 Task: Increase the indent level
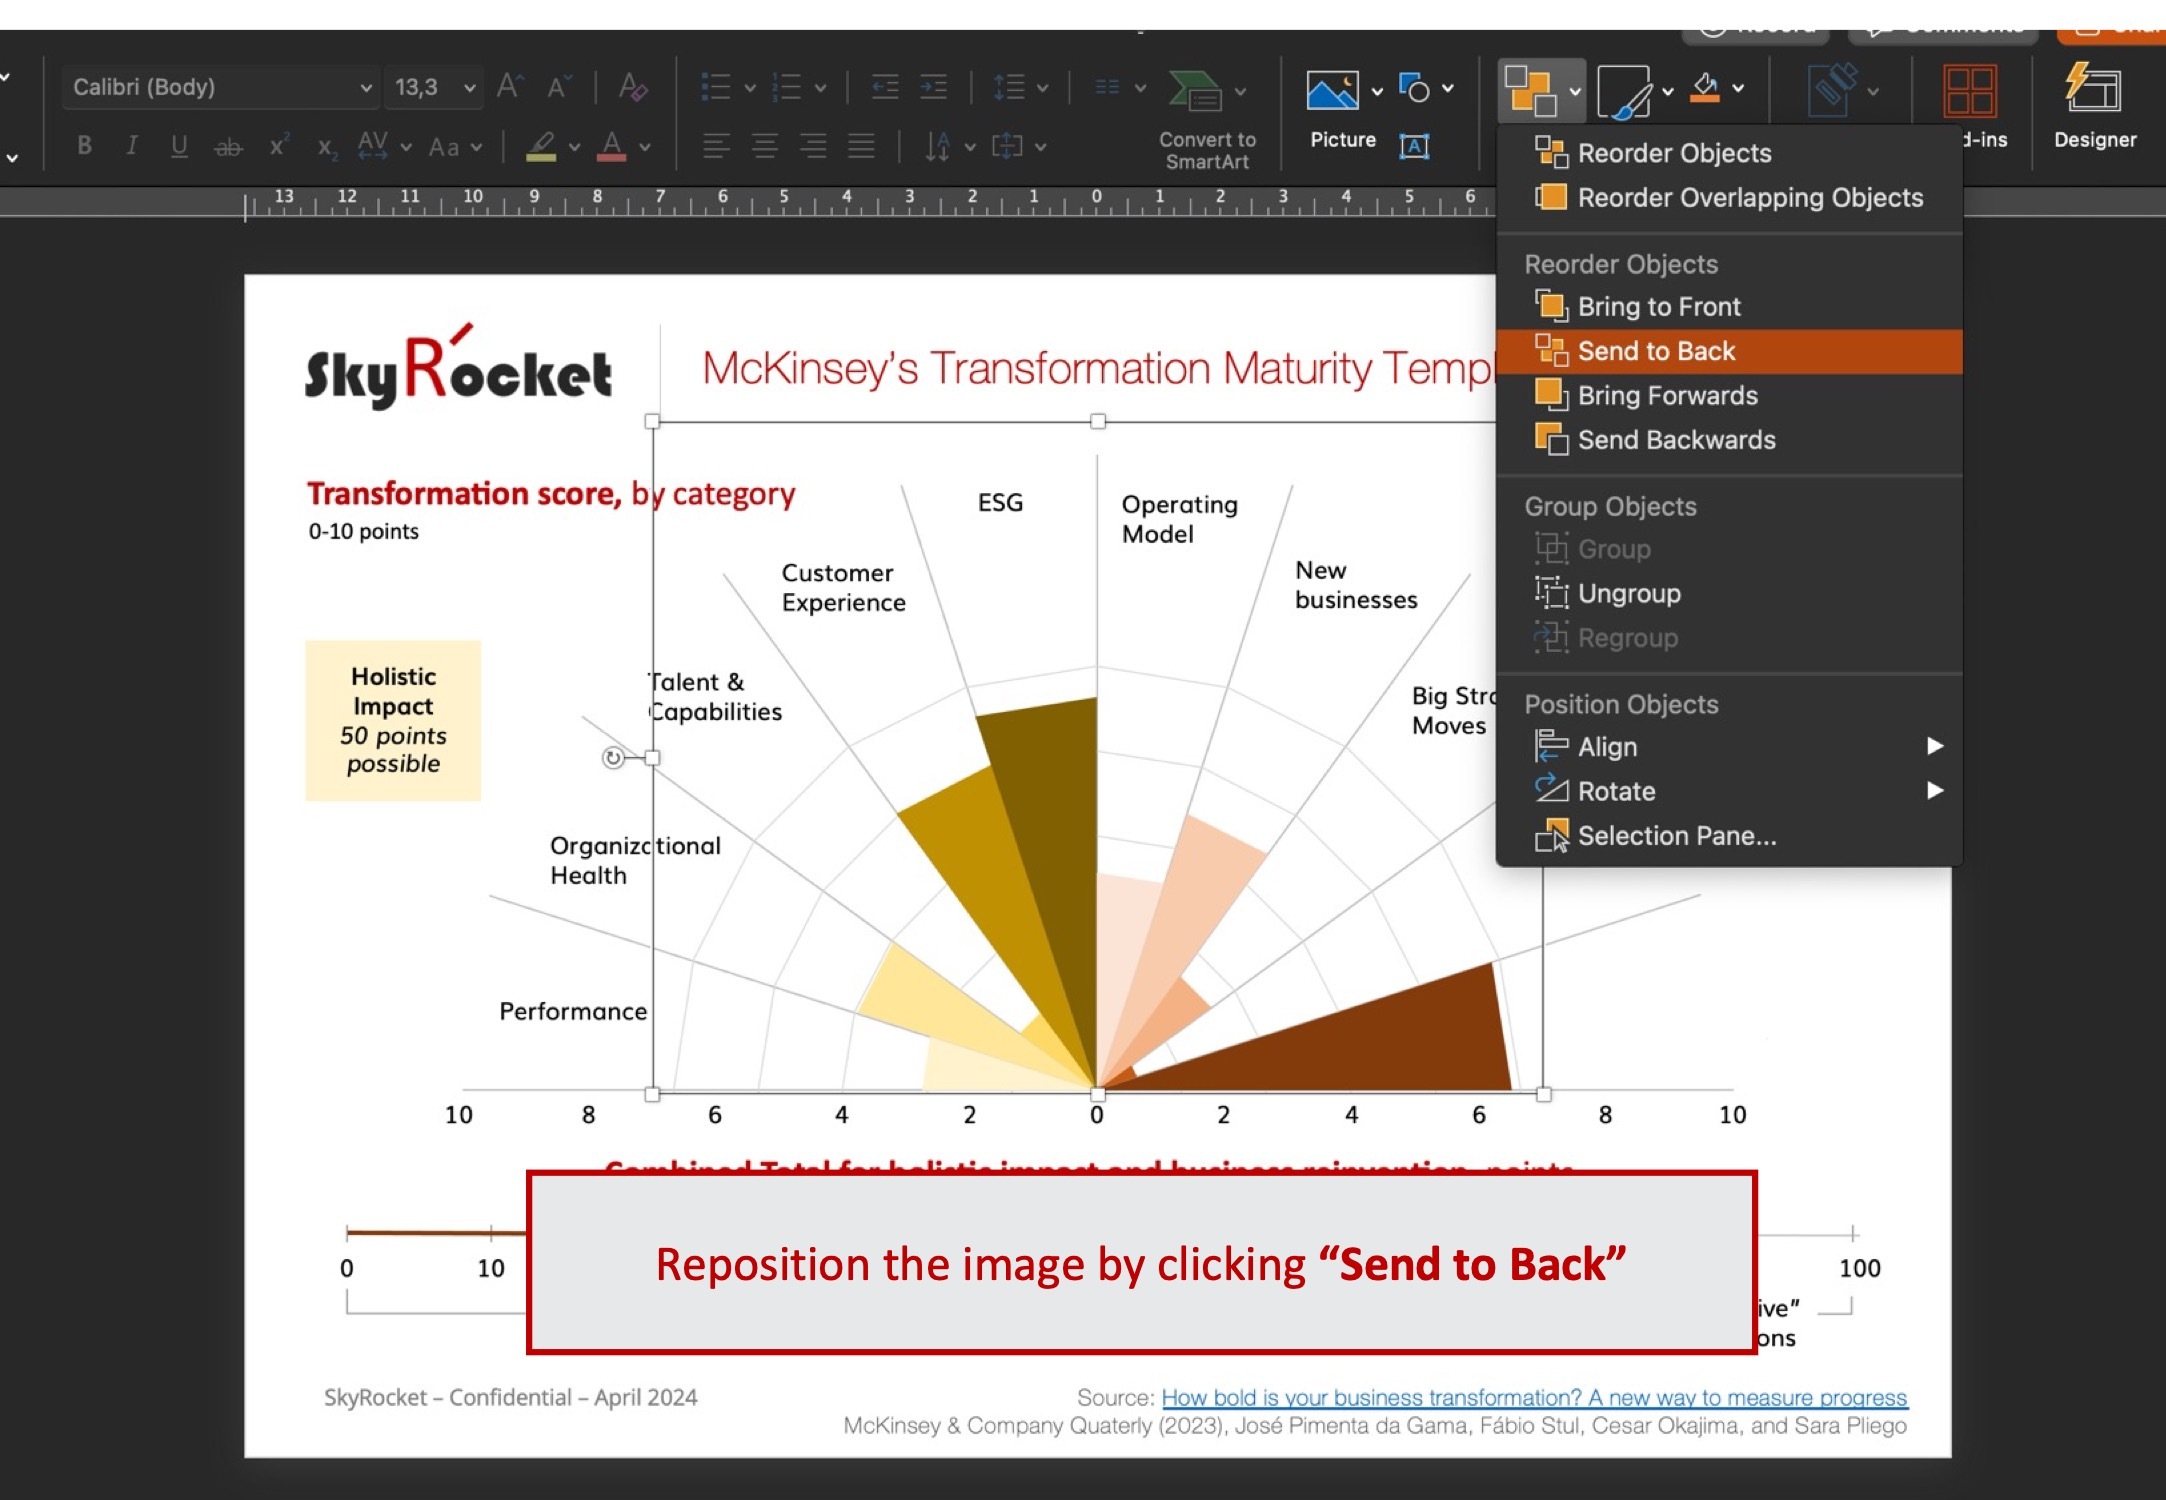pos(933,87)
